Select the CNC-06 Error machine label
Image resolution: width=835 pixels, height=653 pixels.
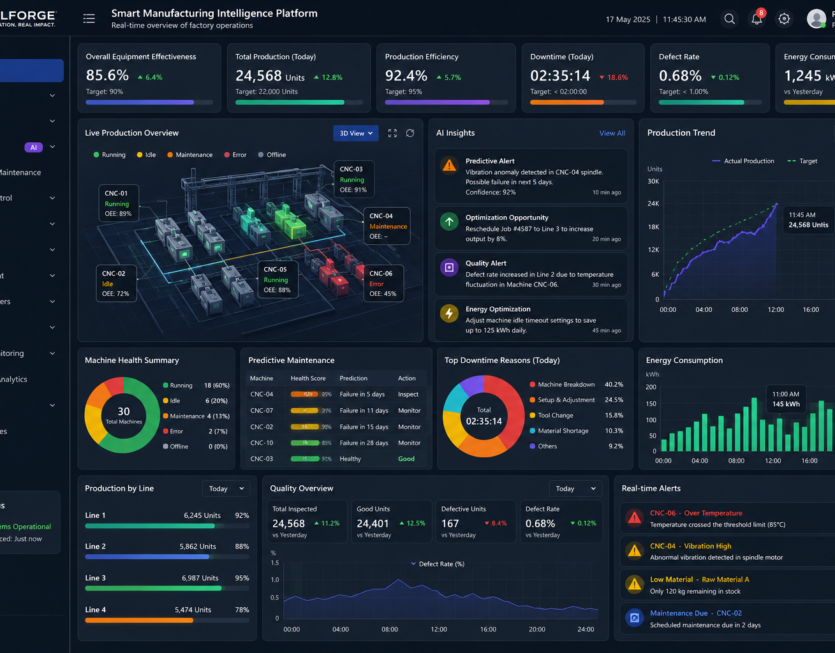click(x=383, y=283)
